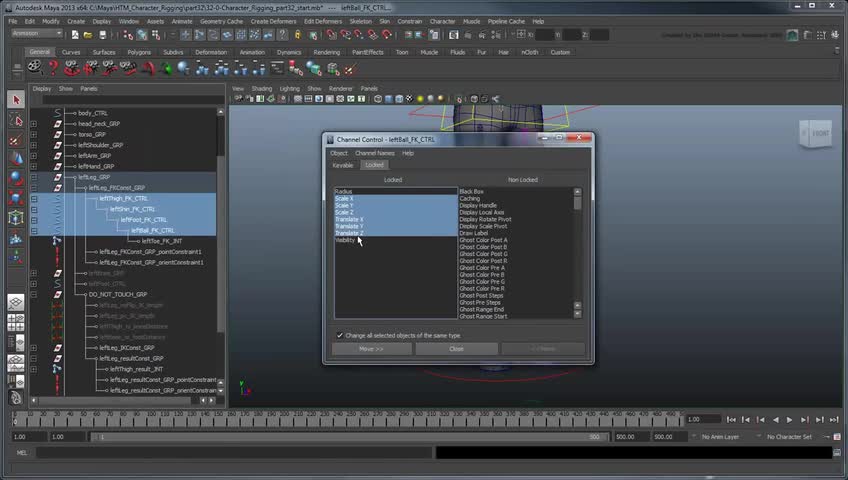Viewport: 848px width, 480px height.
Task: Open Object menu in Channel Control
Action: pyautogui.click(x=339, y=153)
